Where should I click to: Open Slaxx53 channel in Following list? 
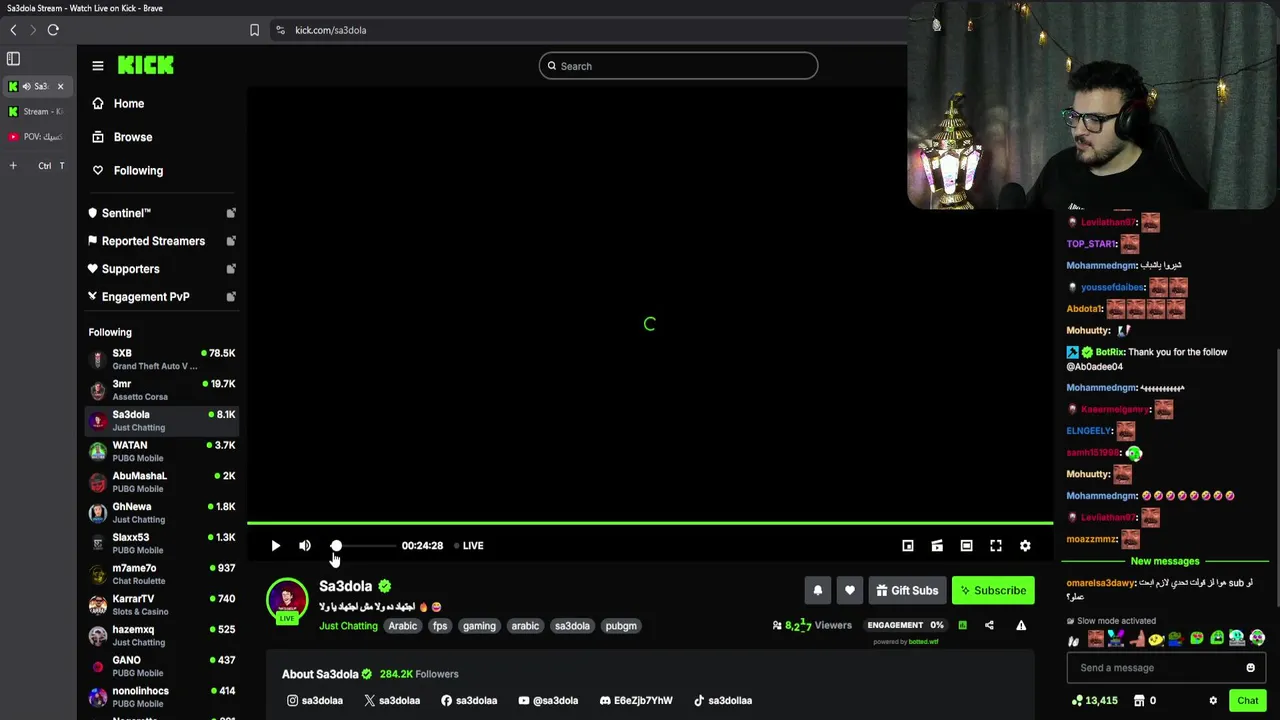[162, 544]
